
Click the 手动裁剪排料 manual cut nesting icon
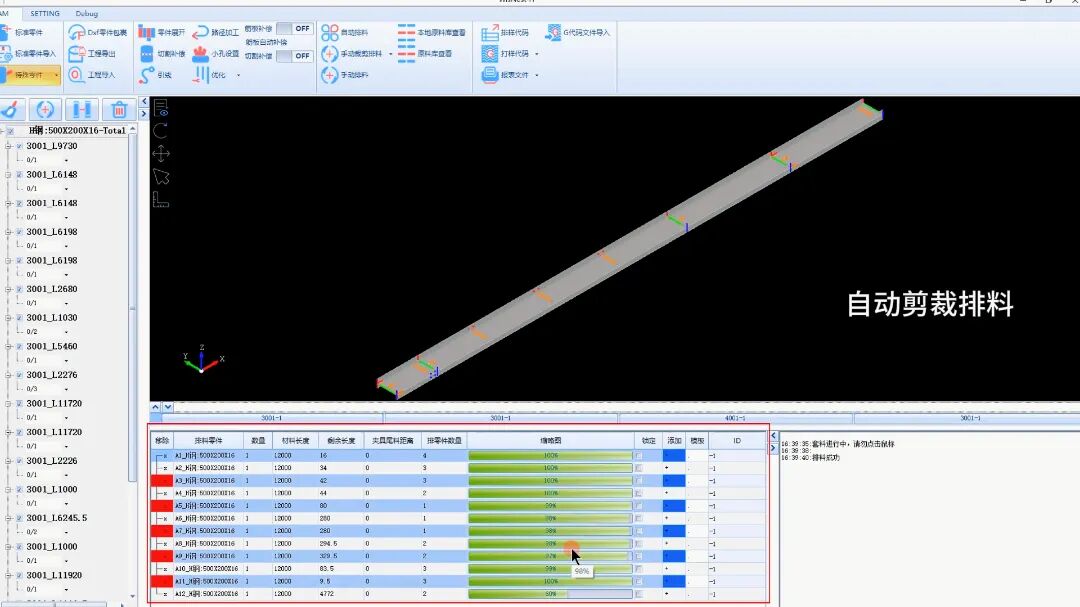tap(330, 53)
